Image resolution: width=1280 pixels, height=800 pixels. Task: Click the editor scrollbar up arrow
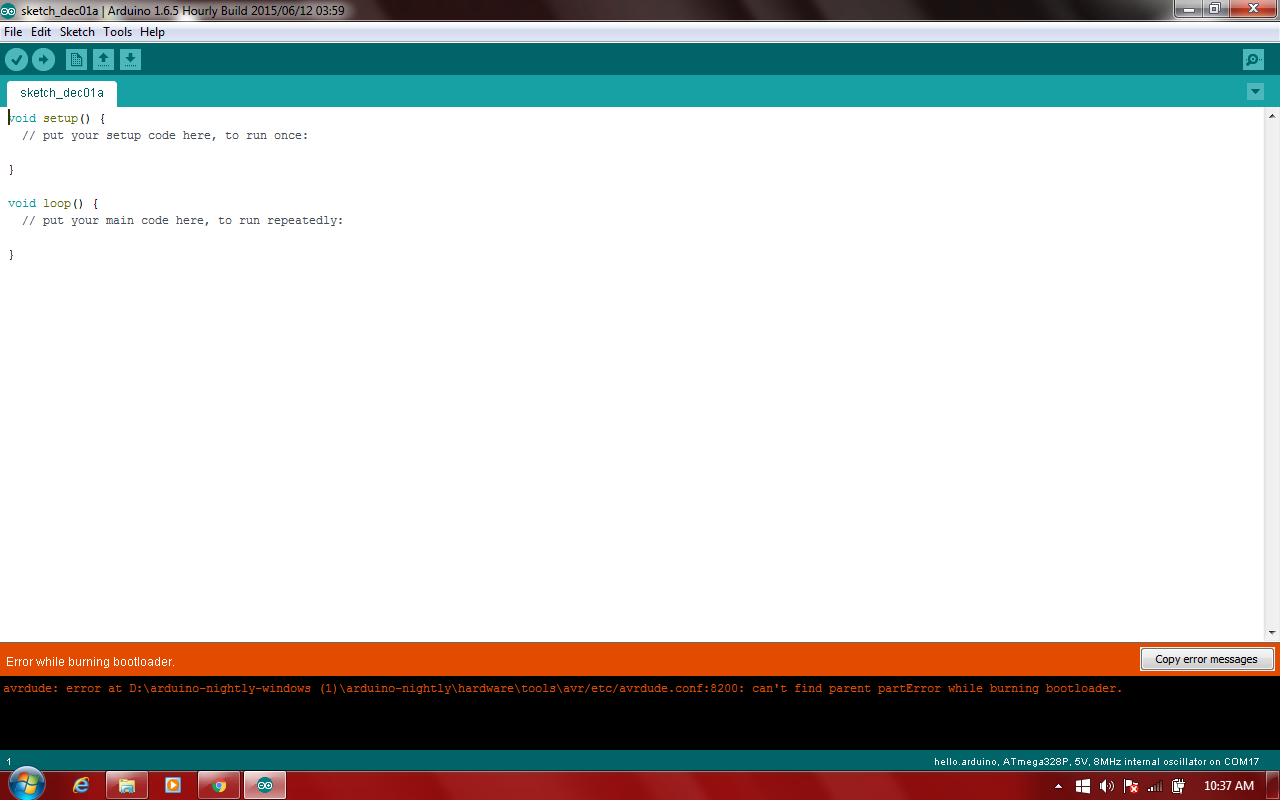[1272, 115]
